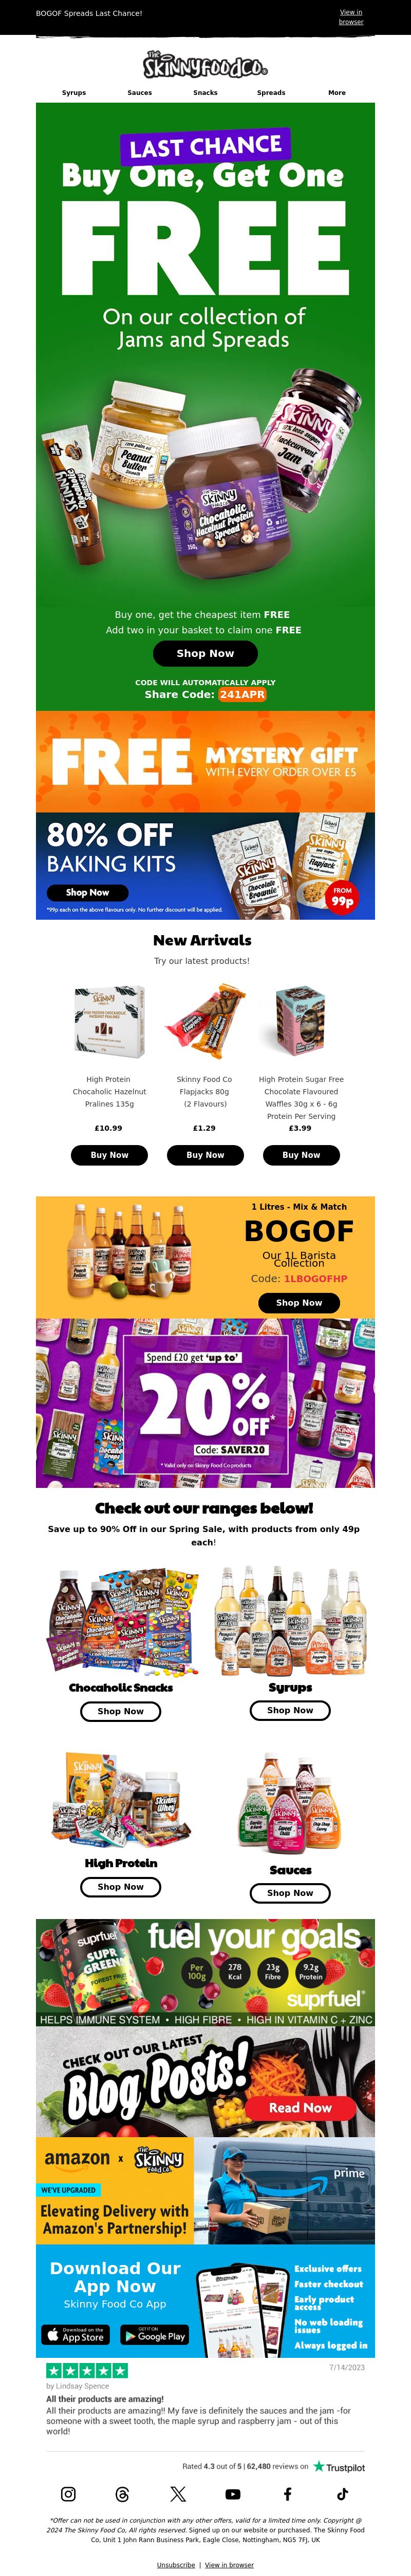Image resolution: width=411 pixels, height=2576 pixels.
Task: Open the Threads social icon
Action: coord(123,2494)
